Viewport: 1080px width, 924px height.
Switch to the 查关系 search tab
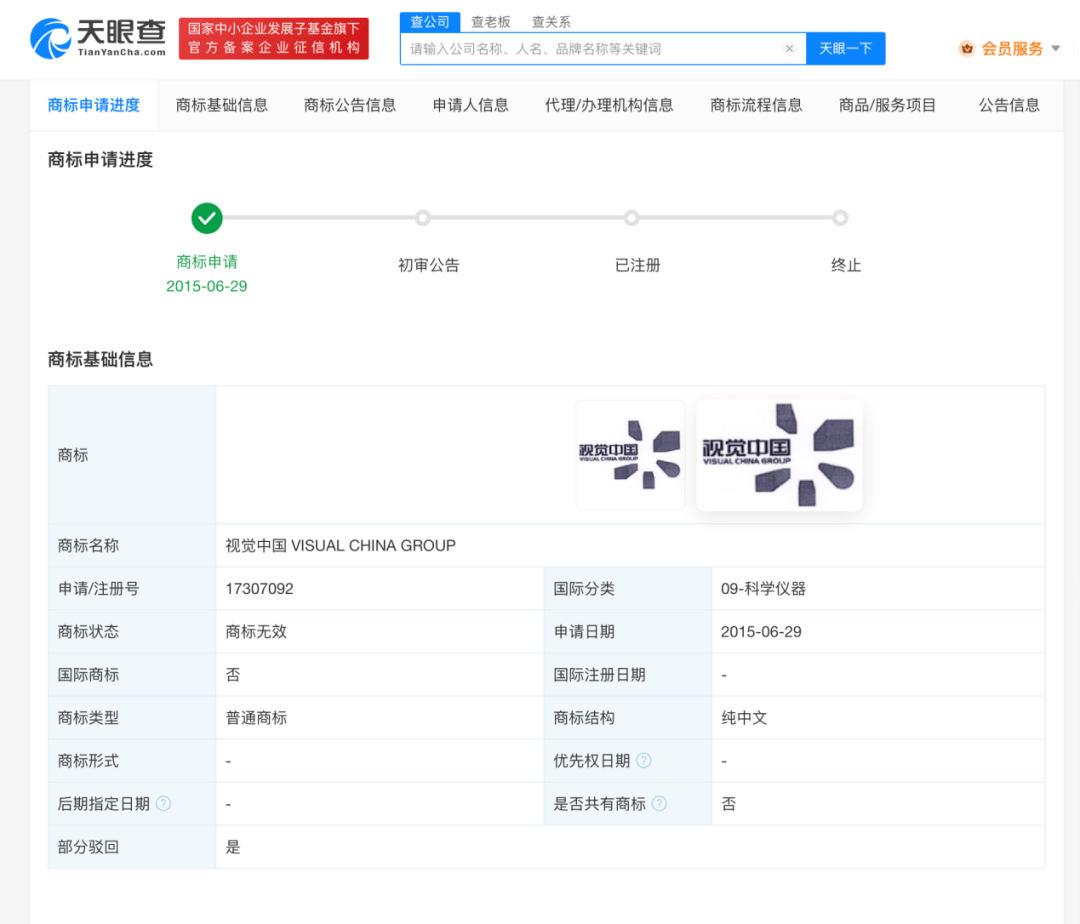(551, 22)
